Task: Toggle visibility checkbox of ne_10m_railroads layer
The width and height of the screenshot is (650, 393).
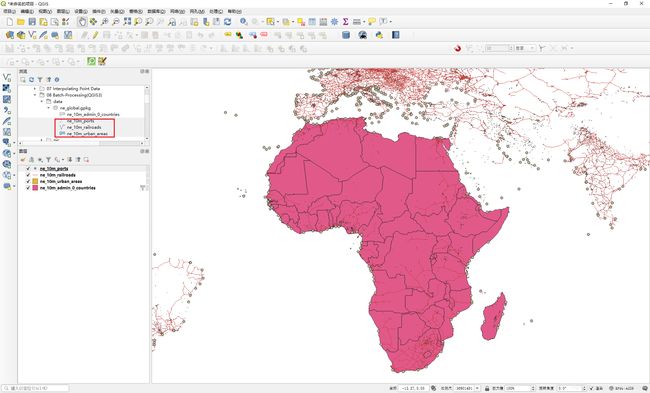Action: tap(28, 175)
